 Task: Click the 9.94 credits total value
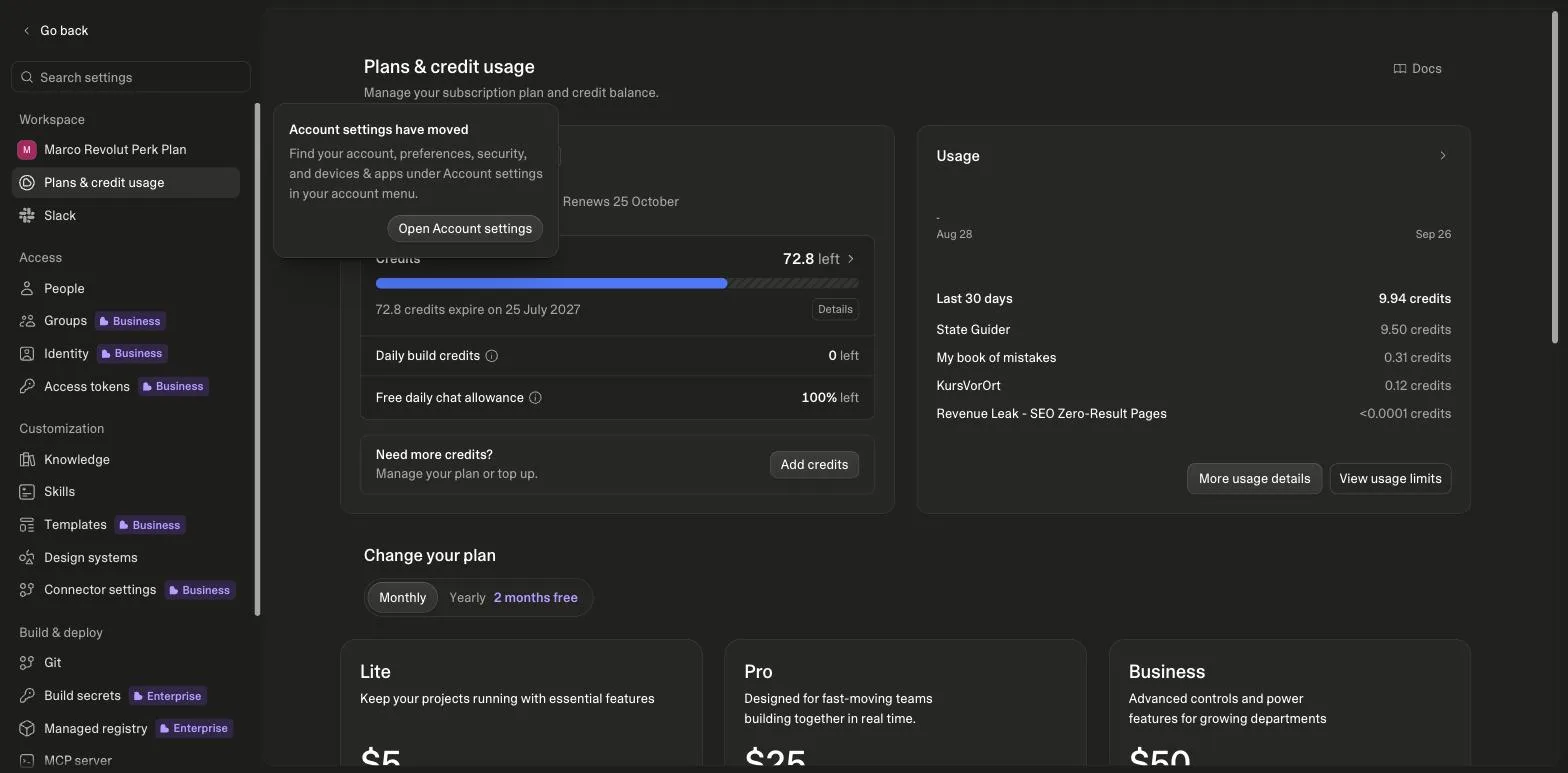(1414, 299)
